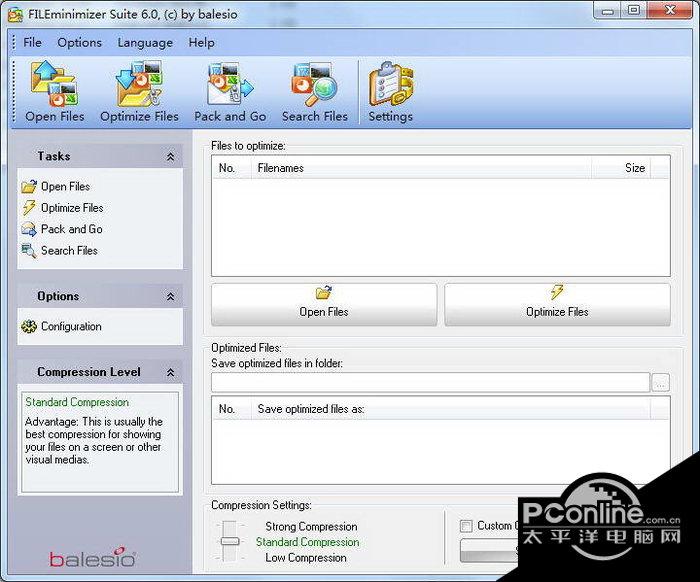This screenshot has width=700, height=582.
Task: Open the File menu
Action: [x=32, y=42]
